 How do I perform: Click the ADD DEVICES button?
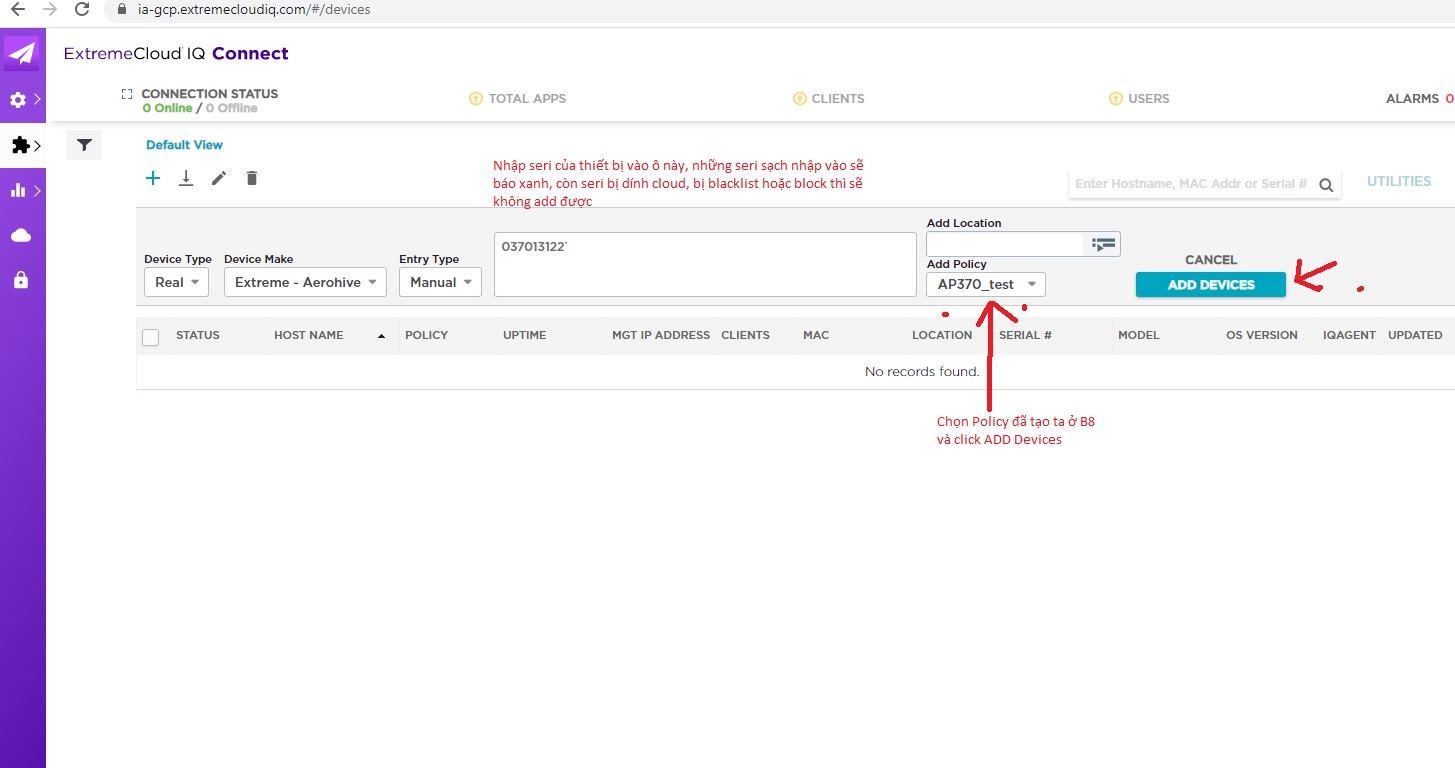(x=1210, y=285)
